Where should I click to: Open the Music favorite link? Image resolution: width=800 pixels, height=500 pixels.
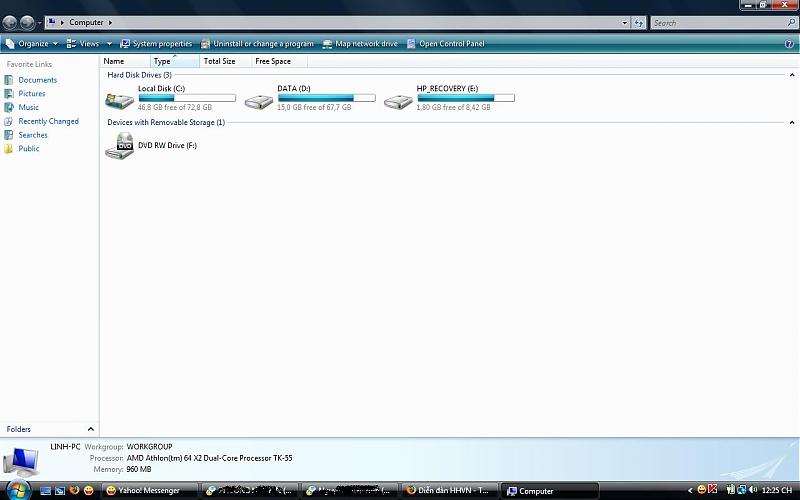[x=28, y=107]
